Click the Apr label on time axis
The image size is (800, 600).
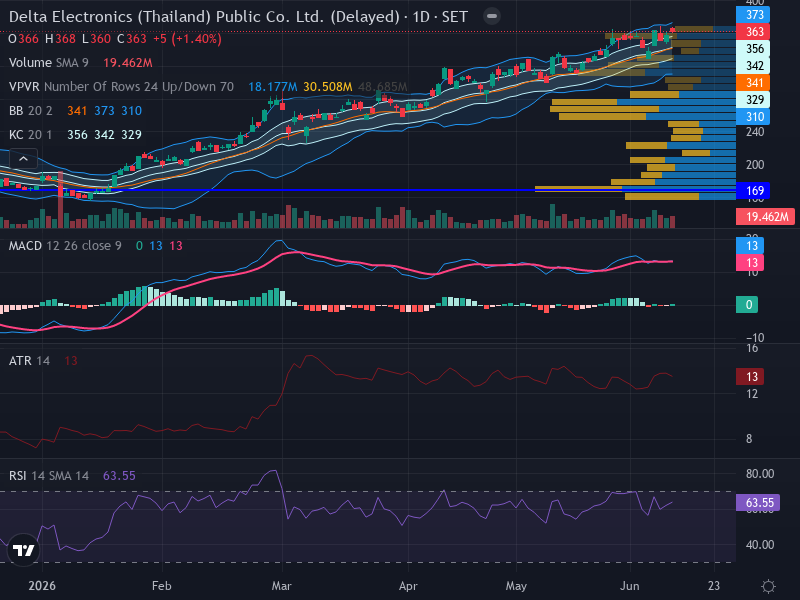click(x=408, y=586)
